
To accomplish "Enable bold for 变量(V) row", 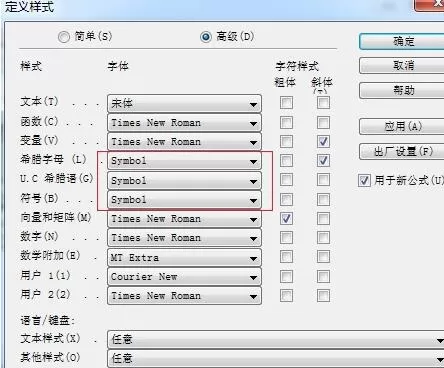I will (286, 141).
